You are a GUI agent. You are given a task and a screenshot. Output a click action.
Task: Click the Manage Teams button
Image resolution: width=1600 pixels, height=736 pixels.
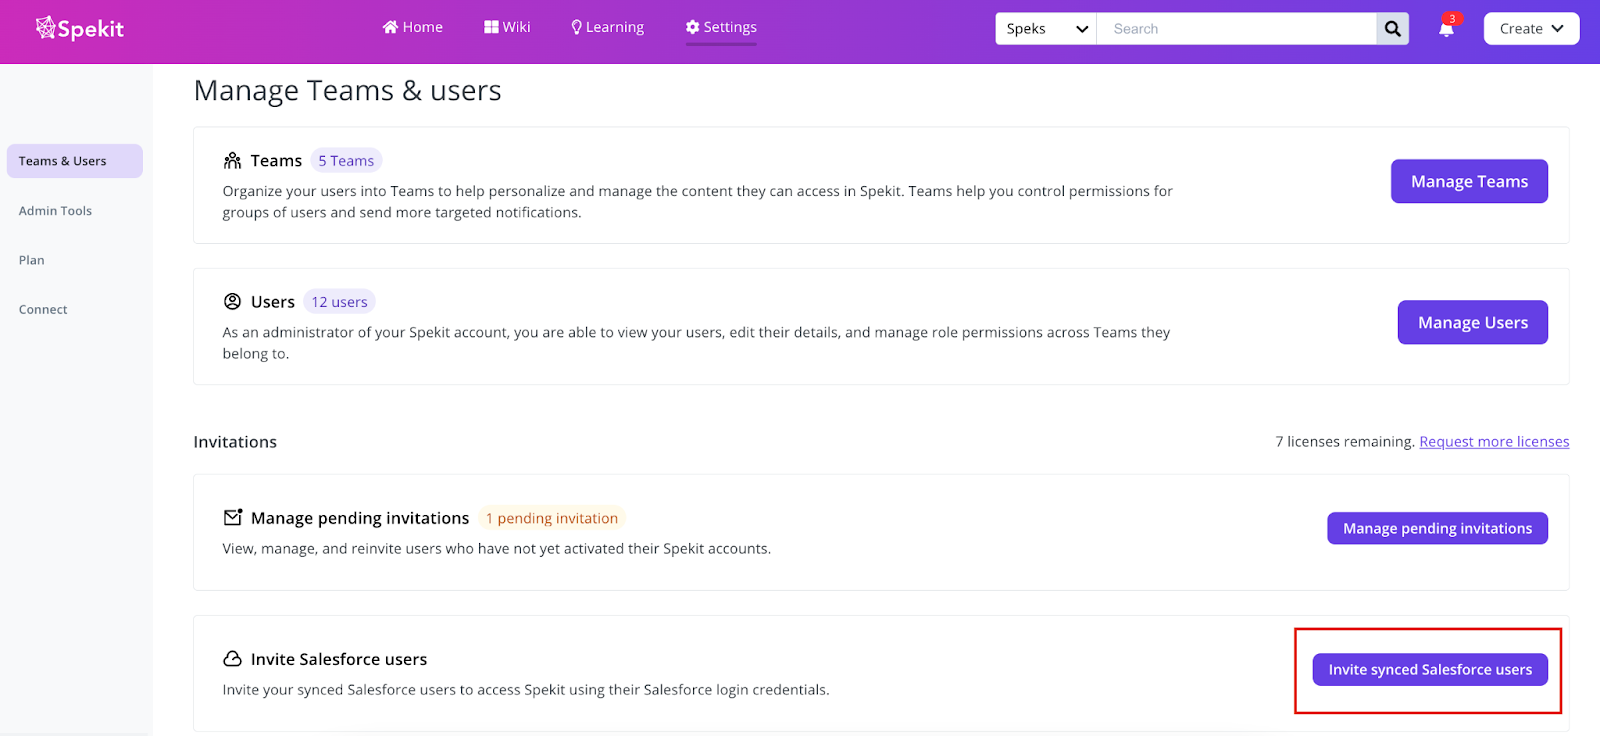[1469, 181]
